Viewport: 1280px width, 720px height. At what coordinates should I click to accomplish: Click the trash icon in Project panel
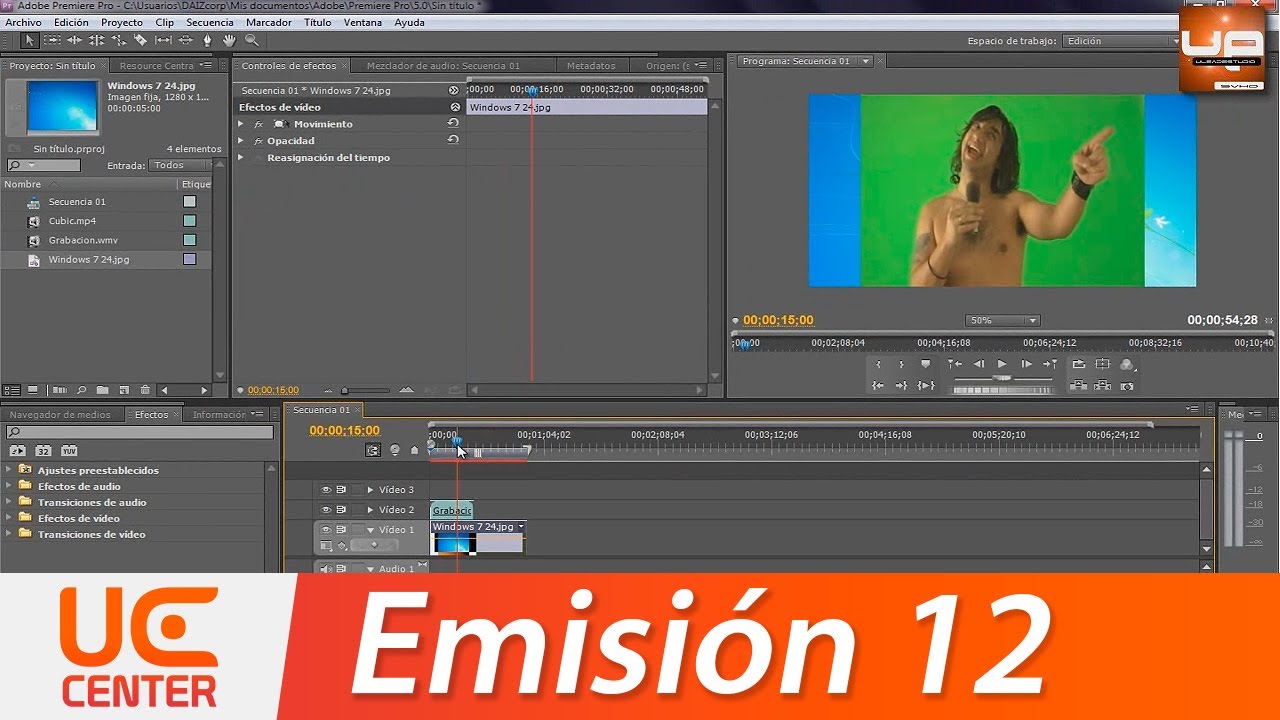145,390
